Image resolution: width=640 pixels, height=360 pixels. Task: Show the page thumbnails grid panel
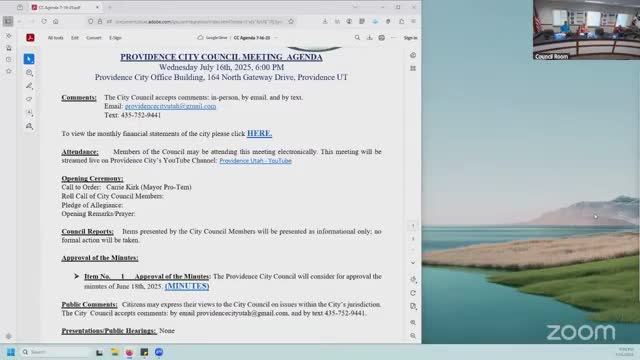click(x=413, y=68)
